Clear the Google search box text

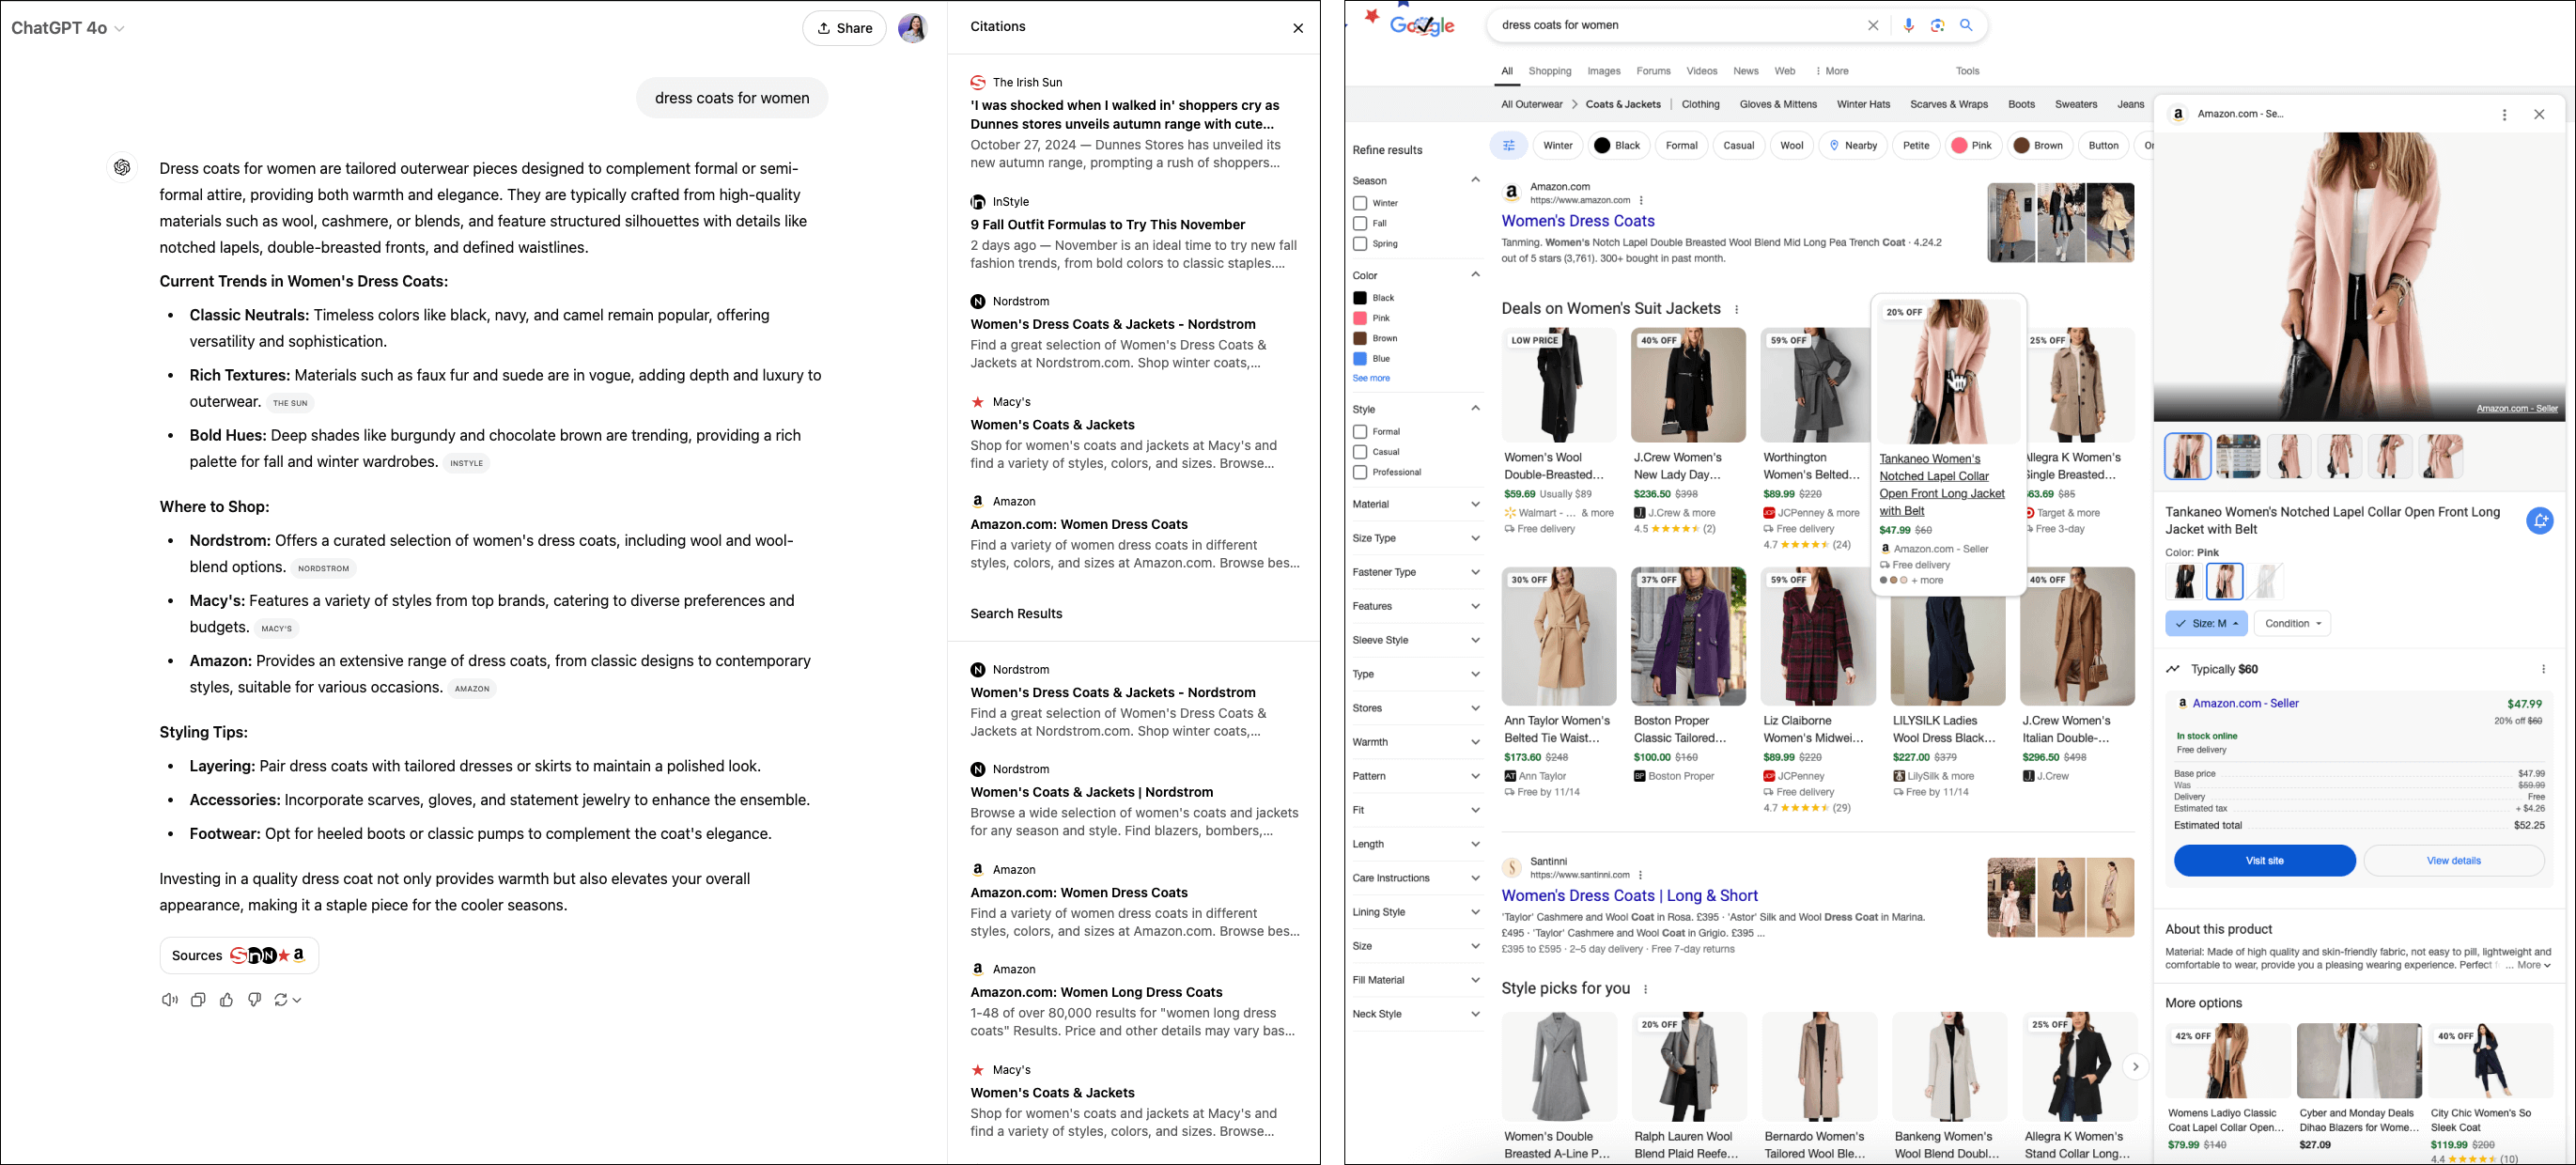[x=1873, y=26]
